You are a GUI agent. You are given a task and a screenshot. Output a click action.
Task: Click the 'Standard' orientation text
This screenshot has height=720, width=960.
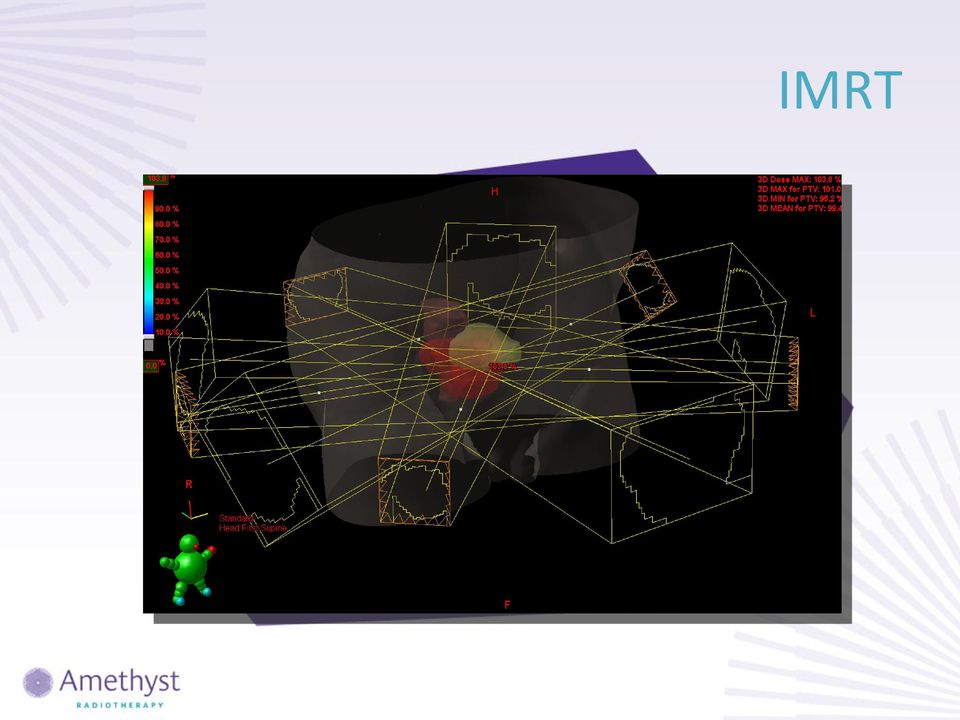(x=236, y=519)
